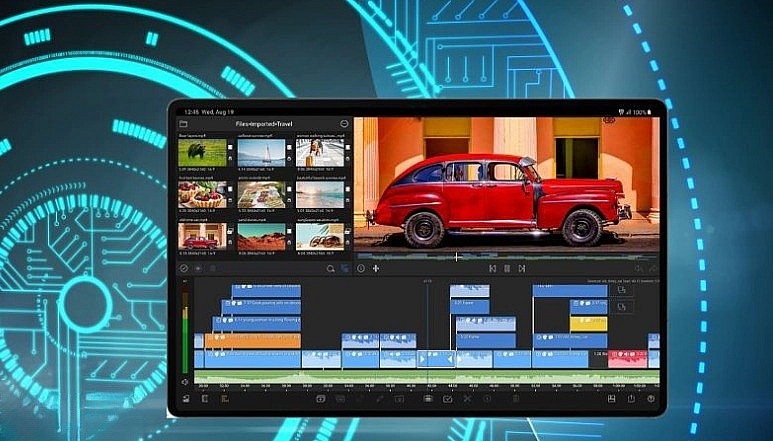Click the add clip plus icon
Screen dimensions: 773x441
click(376, 269)
